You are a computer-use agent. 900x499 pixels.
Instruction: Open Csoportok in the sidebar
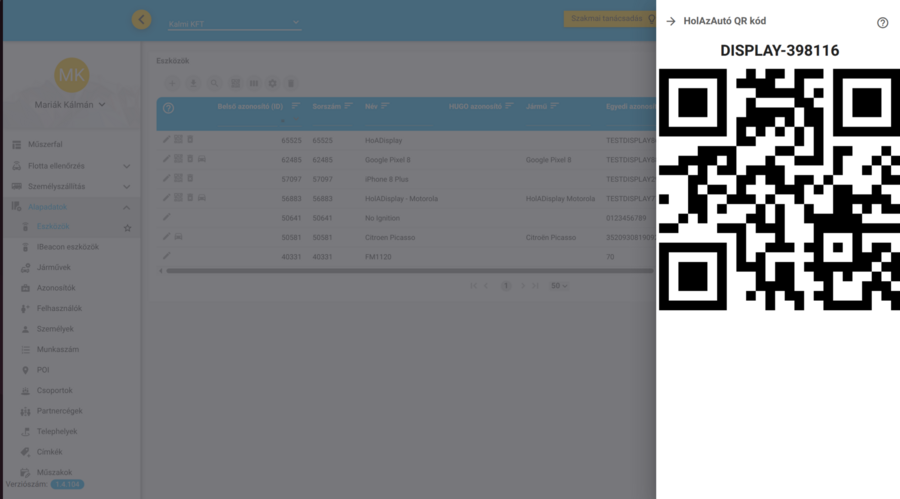pyautogui.click(x=55, y=390)
